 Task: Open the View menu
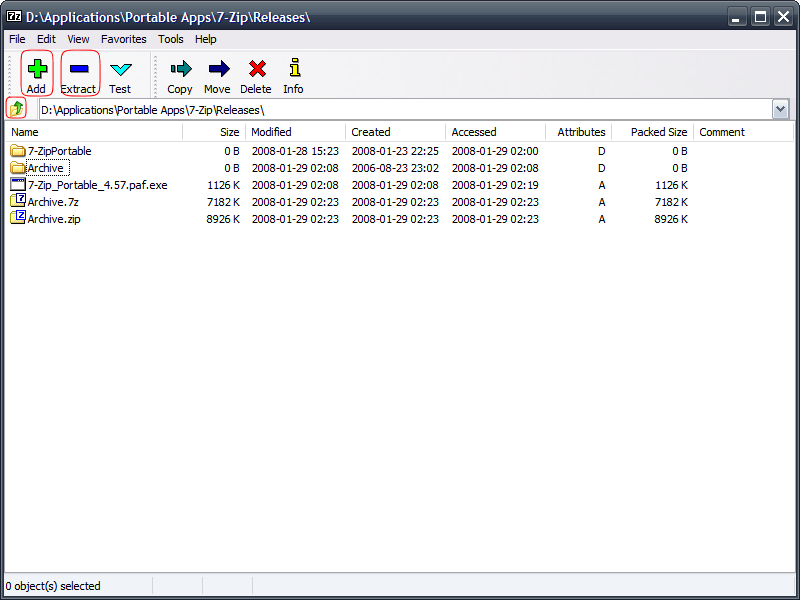pos(79,39)
